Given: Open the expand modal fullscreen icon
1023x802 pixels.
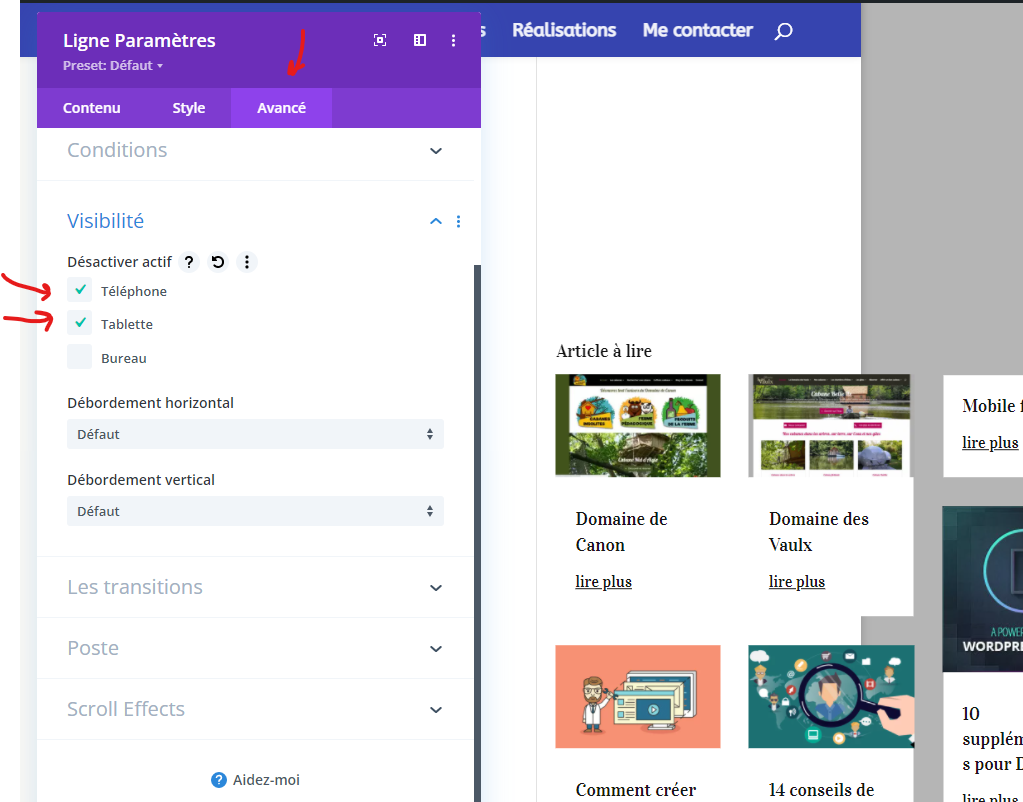Looking at the screenshot, I should [x=380, y=40].
